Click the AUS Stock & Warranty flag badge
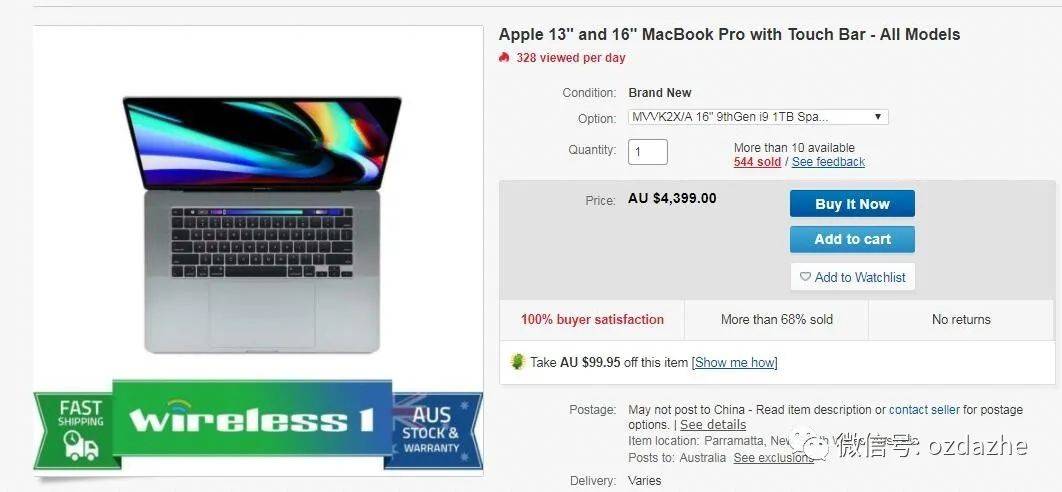Image resolution: width=1062 pixels, height=492 pixels. pyautogui.click(x=433, y=430)
